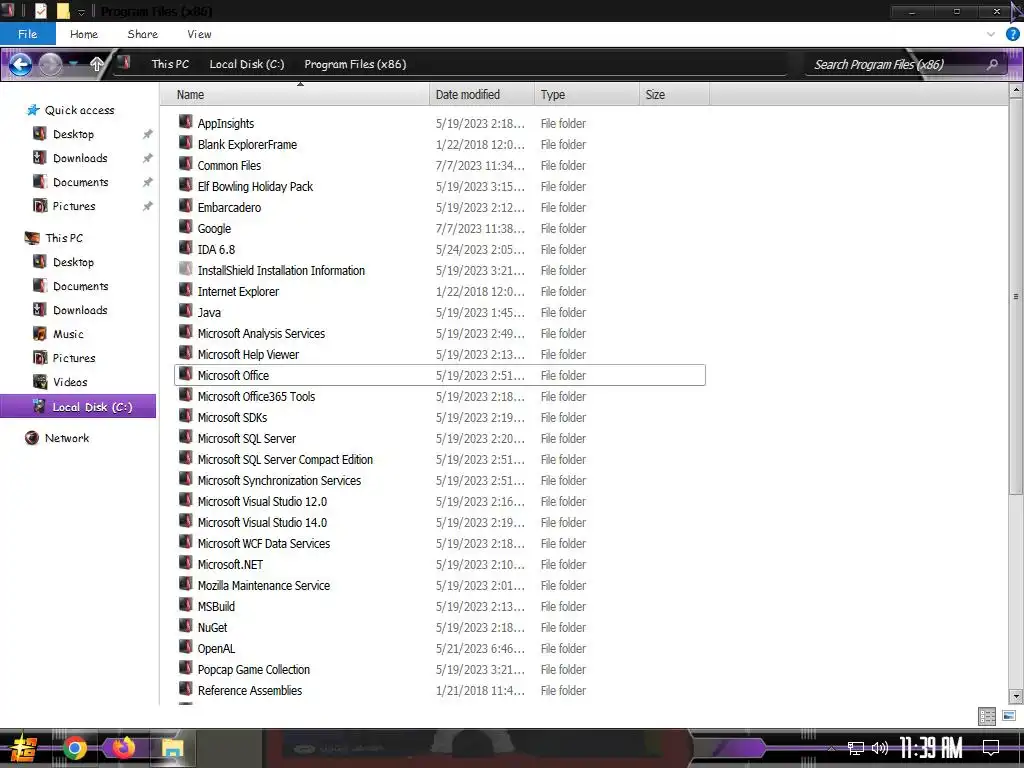Click scrollbar up arrow of file list

coord(1016,91)
